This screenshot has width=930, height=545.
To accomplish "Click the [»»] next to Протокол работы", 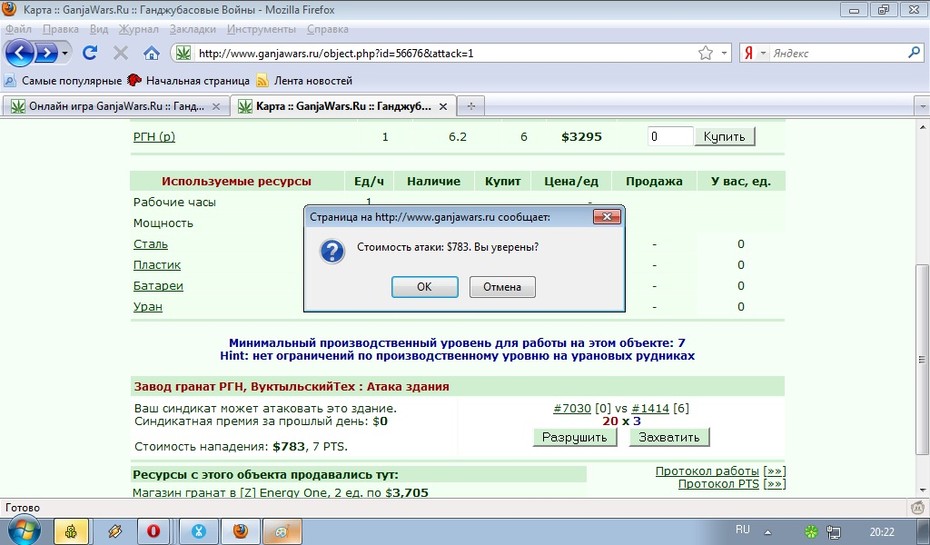I will (775, 471).
